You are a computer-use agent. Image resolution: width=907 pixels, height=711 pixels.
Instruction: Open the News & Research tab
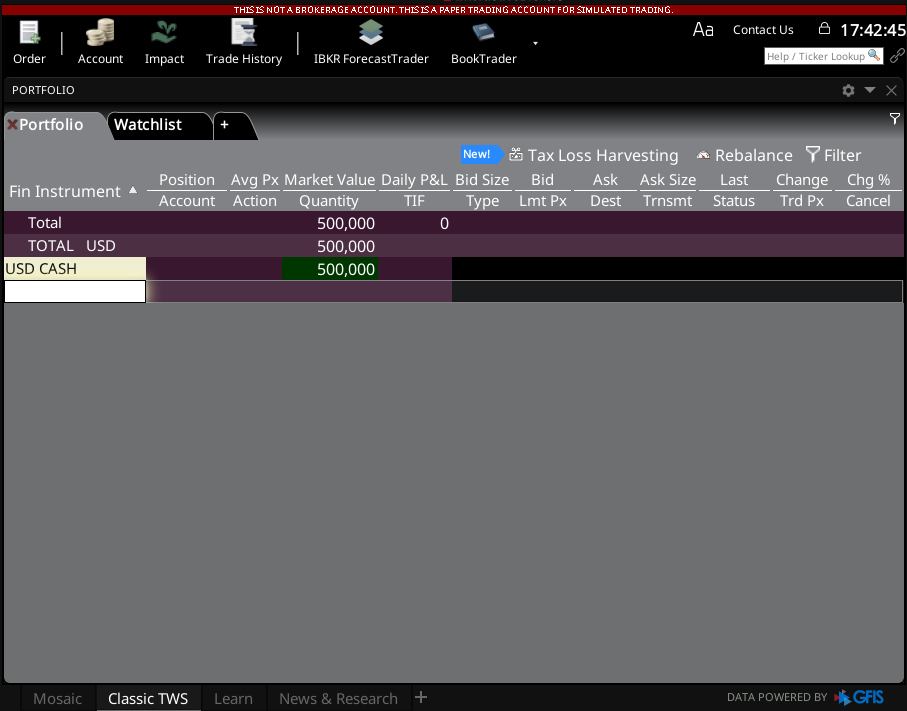pos(338,698)
